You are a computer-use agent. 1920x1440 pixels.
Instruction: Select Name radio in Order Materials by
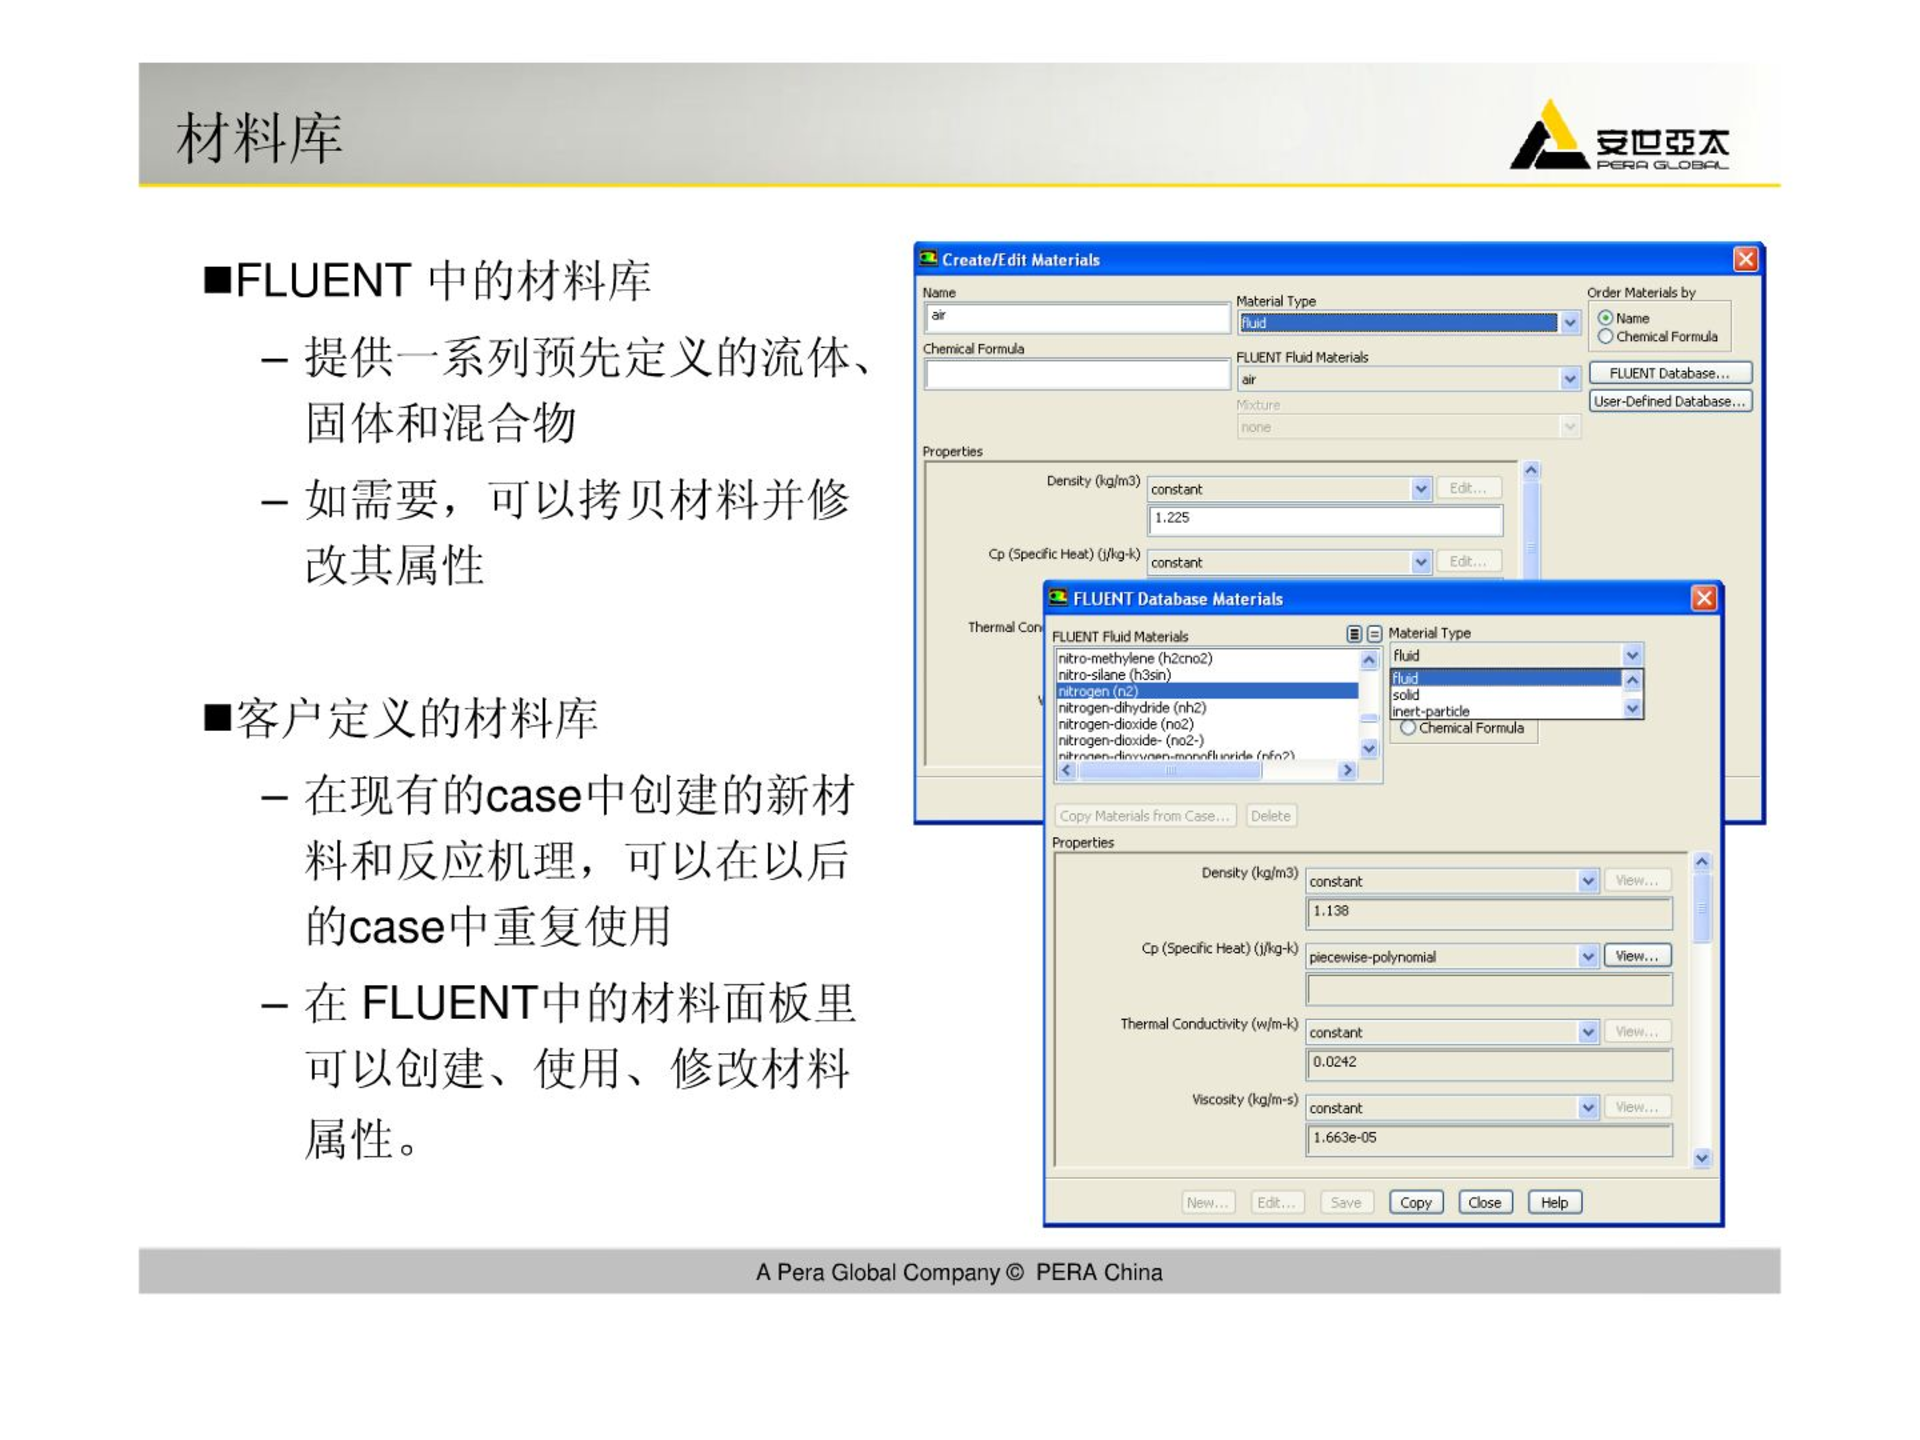pos(1605,318)
